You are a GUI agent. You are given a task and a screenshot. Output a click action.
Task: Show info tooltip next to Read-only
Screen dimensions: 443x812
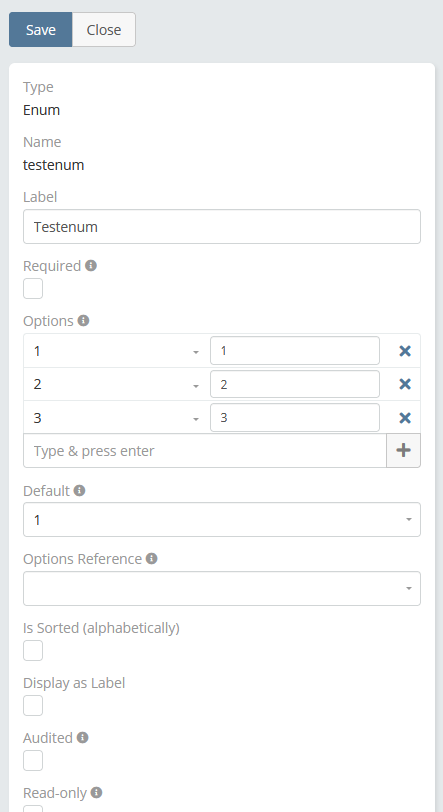(96, 792)
